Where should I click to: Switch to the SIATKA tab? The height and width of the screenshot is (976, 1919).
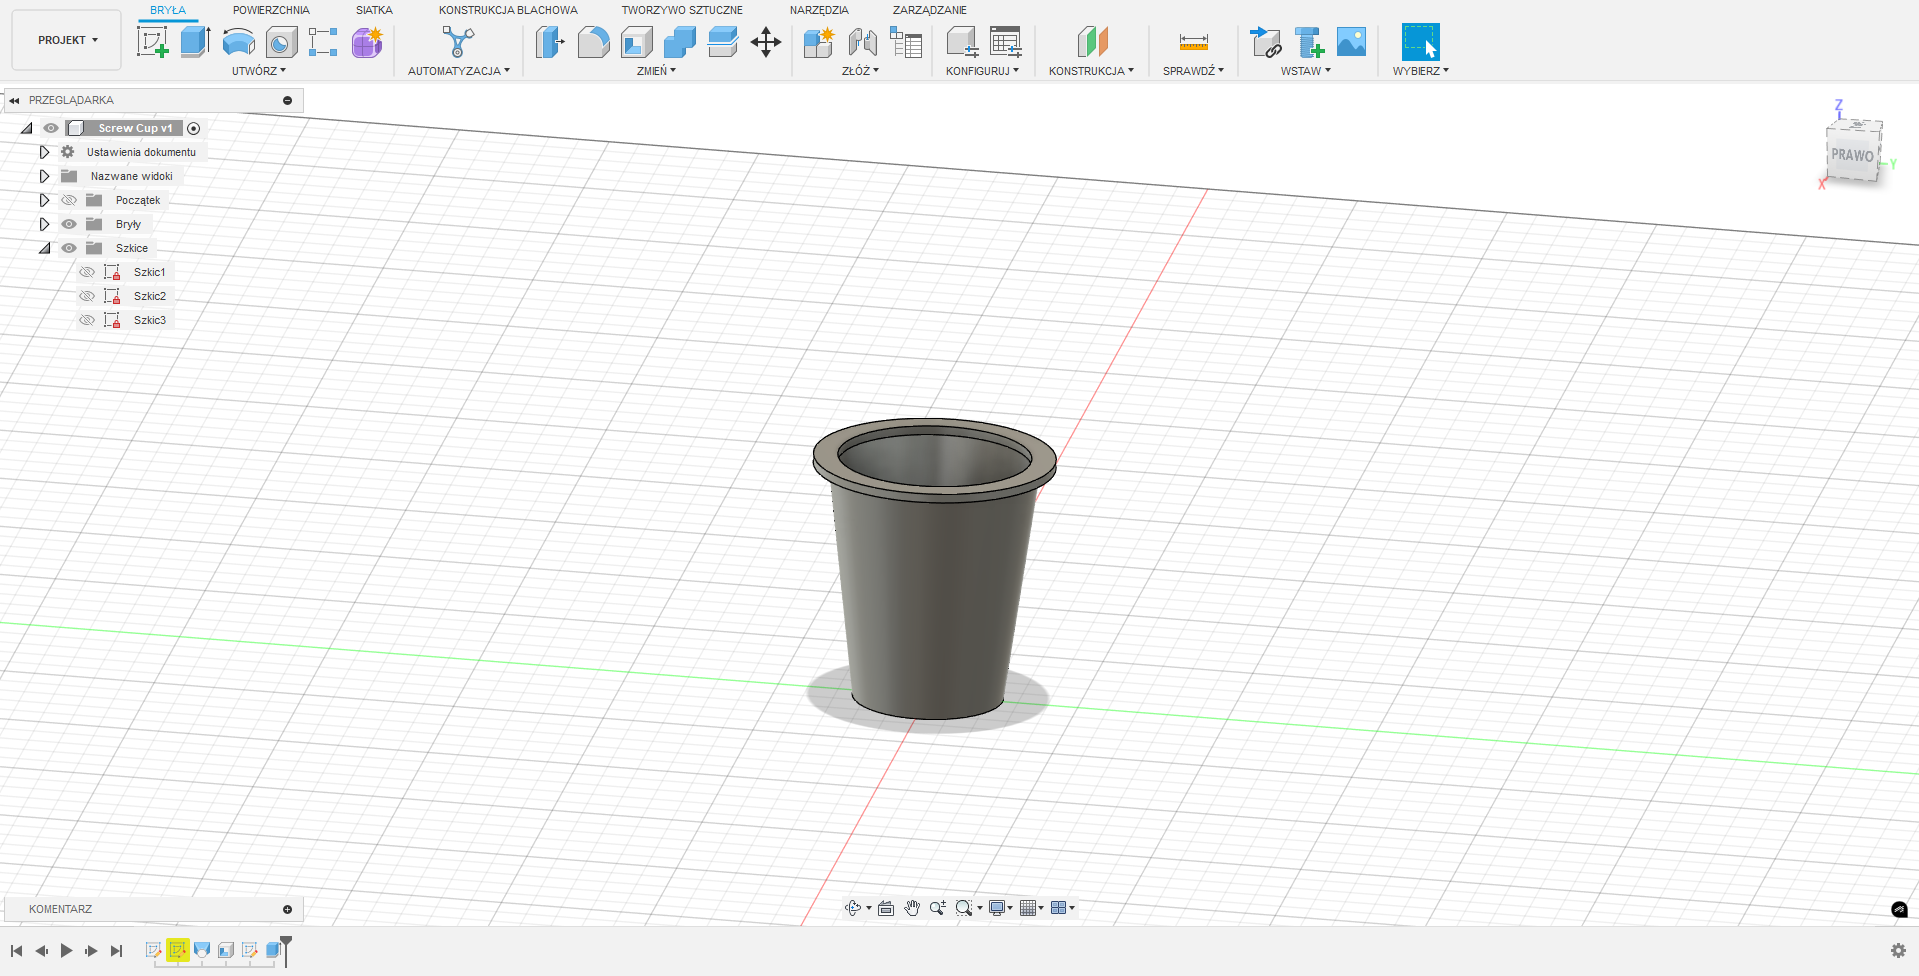coord(374,10)
